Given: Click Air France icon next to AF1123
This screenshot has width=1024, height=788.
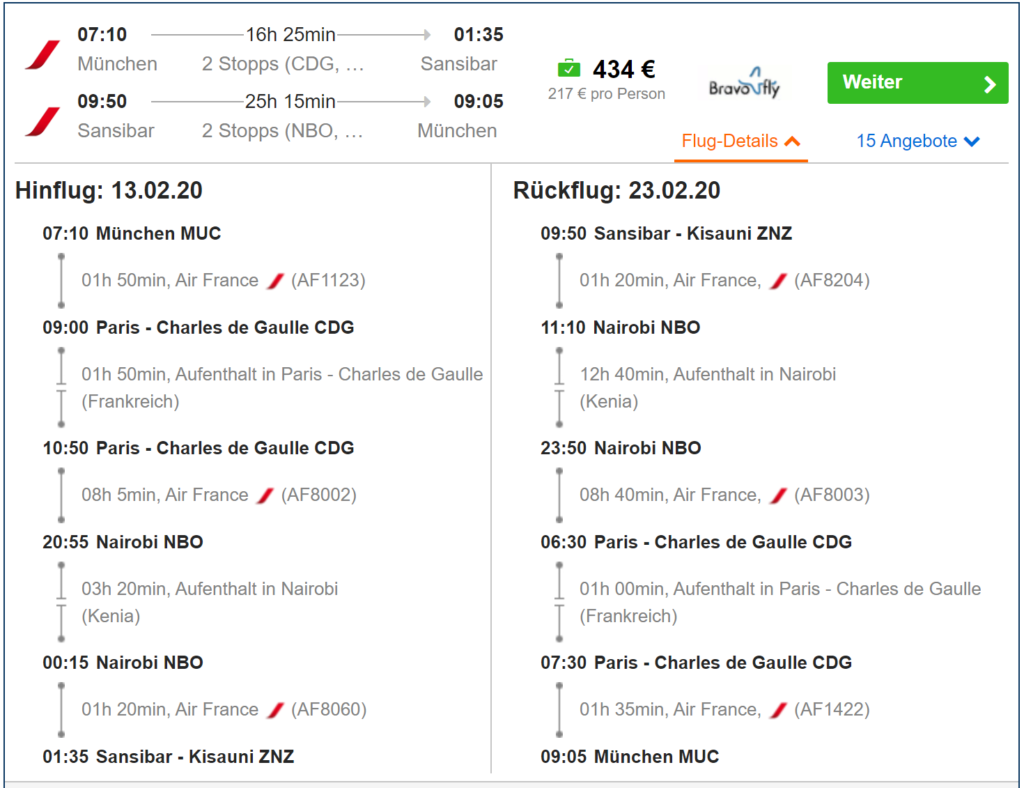Looking at the screenshot, I should pos(276,281).
